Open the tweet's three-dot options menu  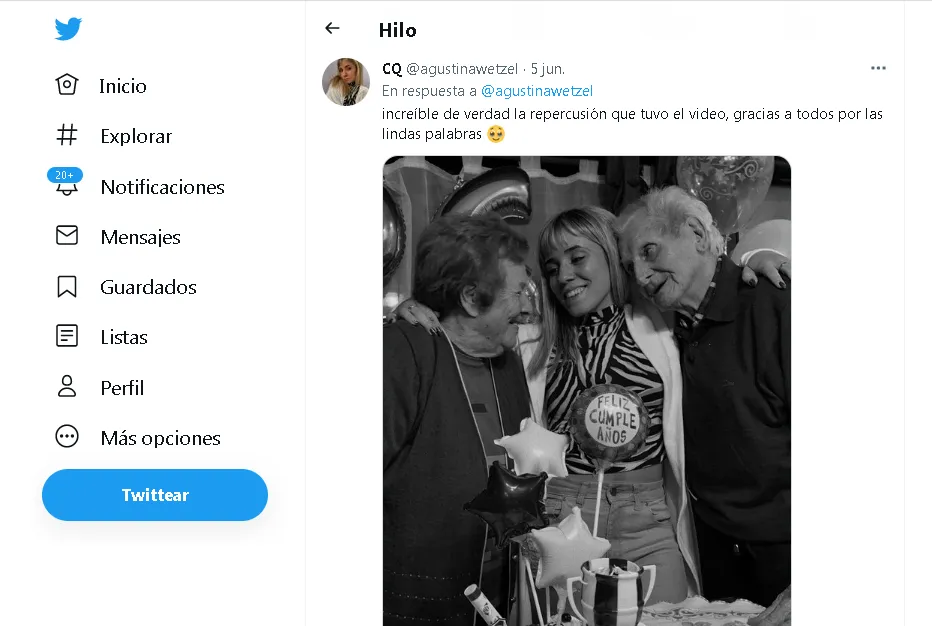pyautogui.click(x=878, y=68)
